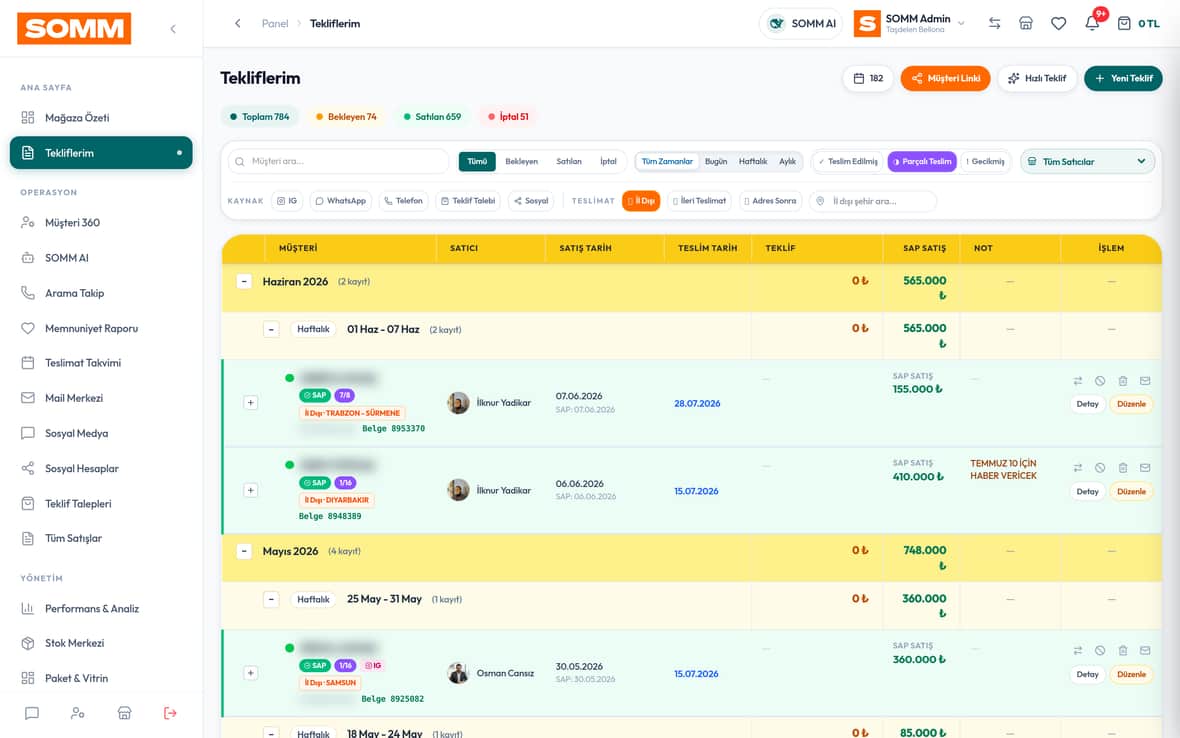Click mail icon on Diyarbakır row
This screenshot has height=738, width=1180.
(x=1145, y=468)
